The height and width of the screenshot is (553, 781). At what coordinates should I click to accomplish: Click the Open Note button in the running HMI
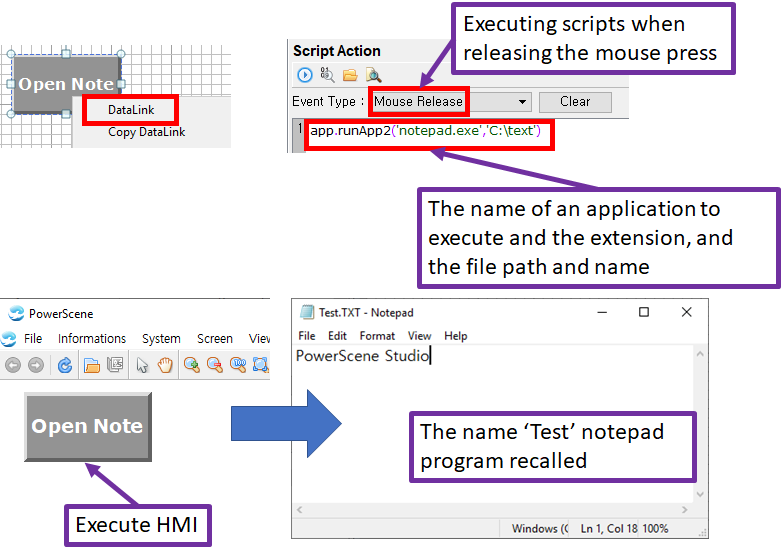click(x=88, y=426)
